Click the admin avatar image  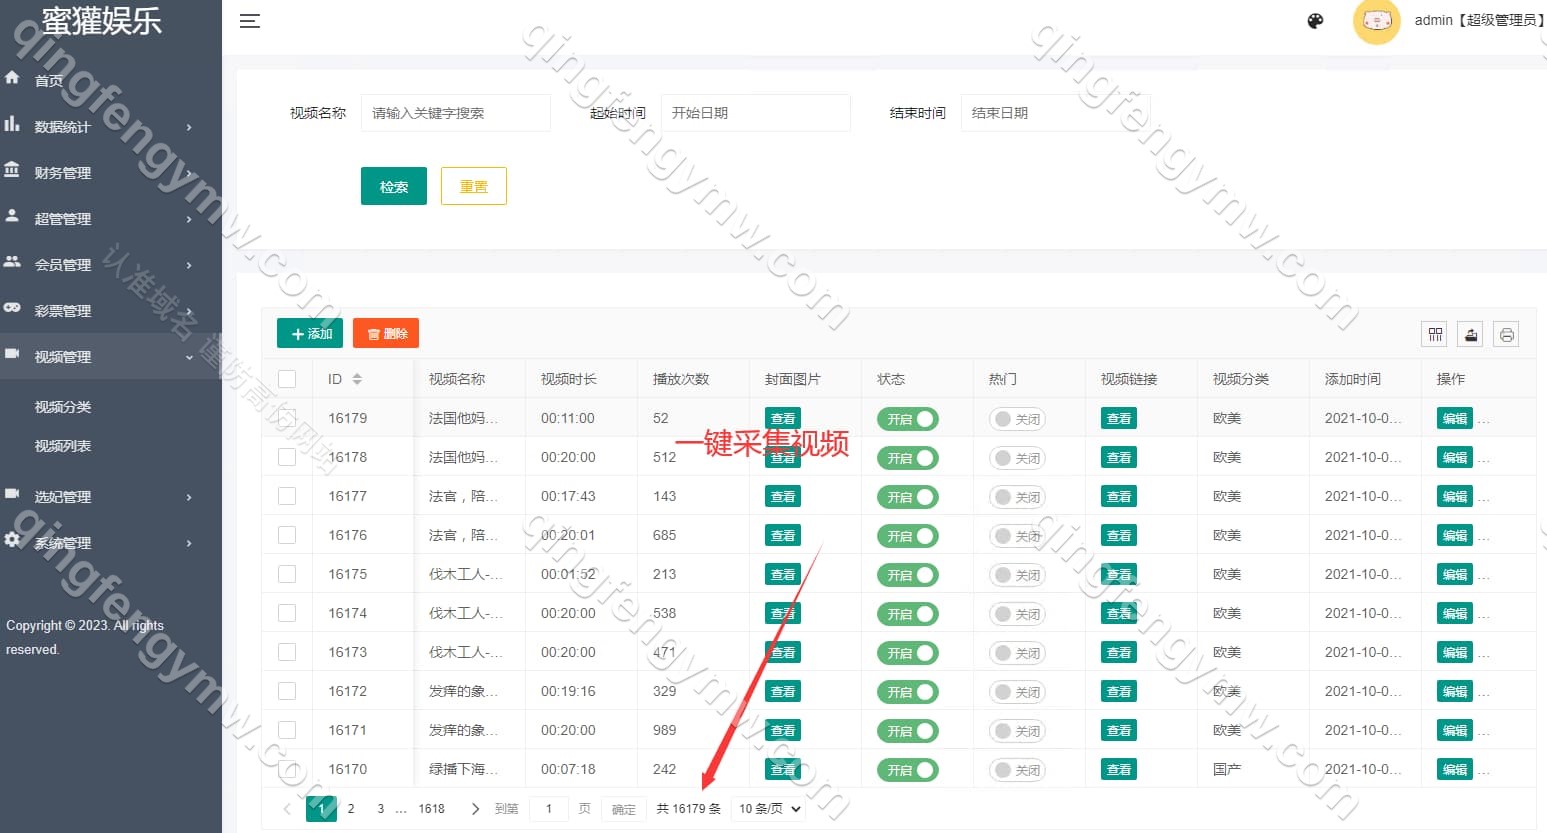tap(1376, 21)
